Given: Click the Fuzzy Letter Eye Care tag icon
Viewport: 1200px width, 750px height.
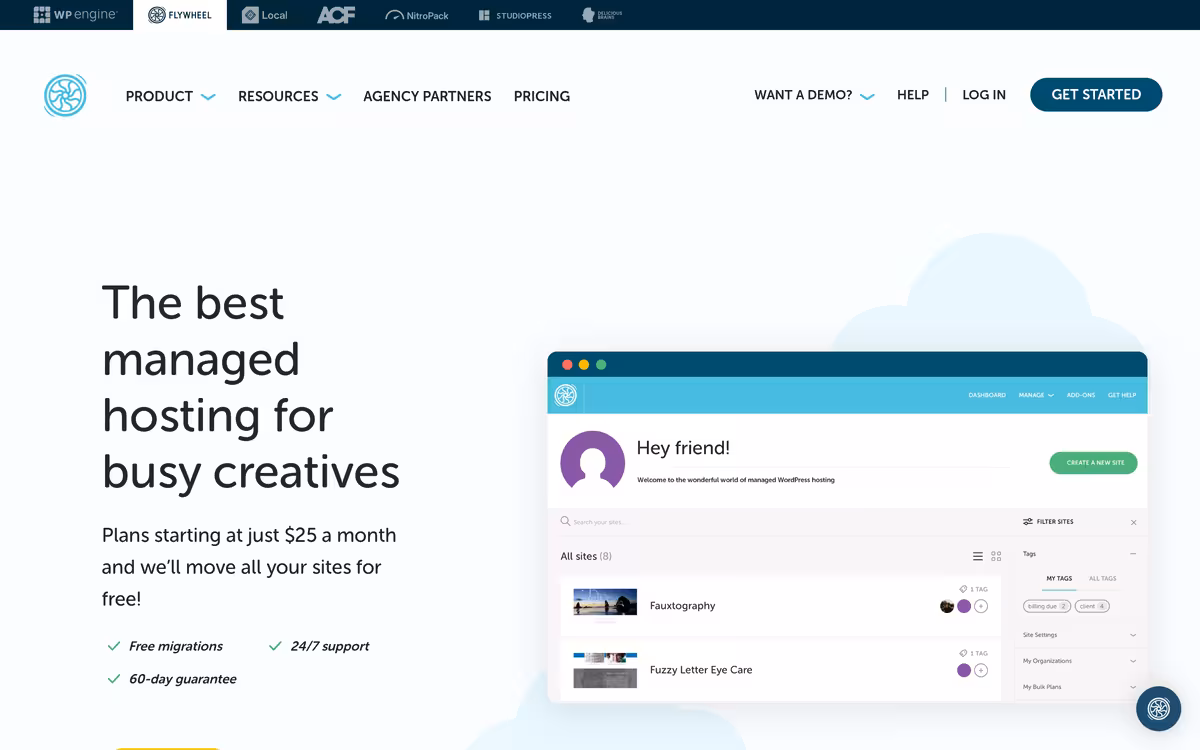Looking at the screenshot, I should (963, 653).
